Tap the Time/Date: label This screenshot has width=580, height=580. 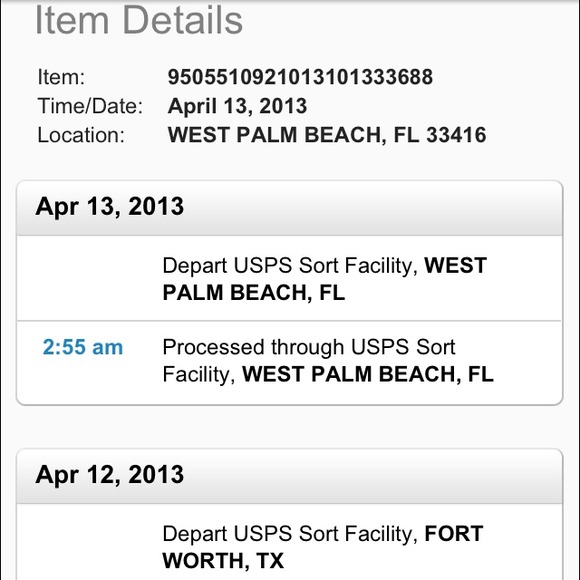pyautogui.click(x=90, y=106)
